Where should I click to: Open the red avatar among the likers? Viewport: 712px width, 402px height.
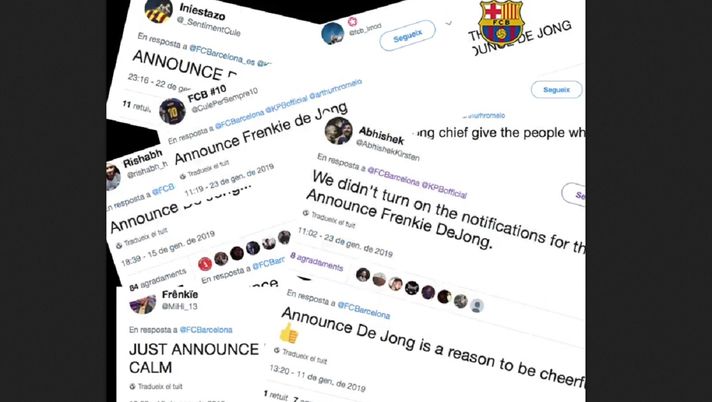point(205,264)
